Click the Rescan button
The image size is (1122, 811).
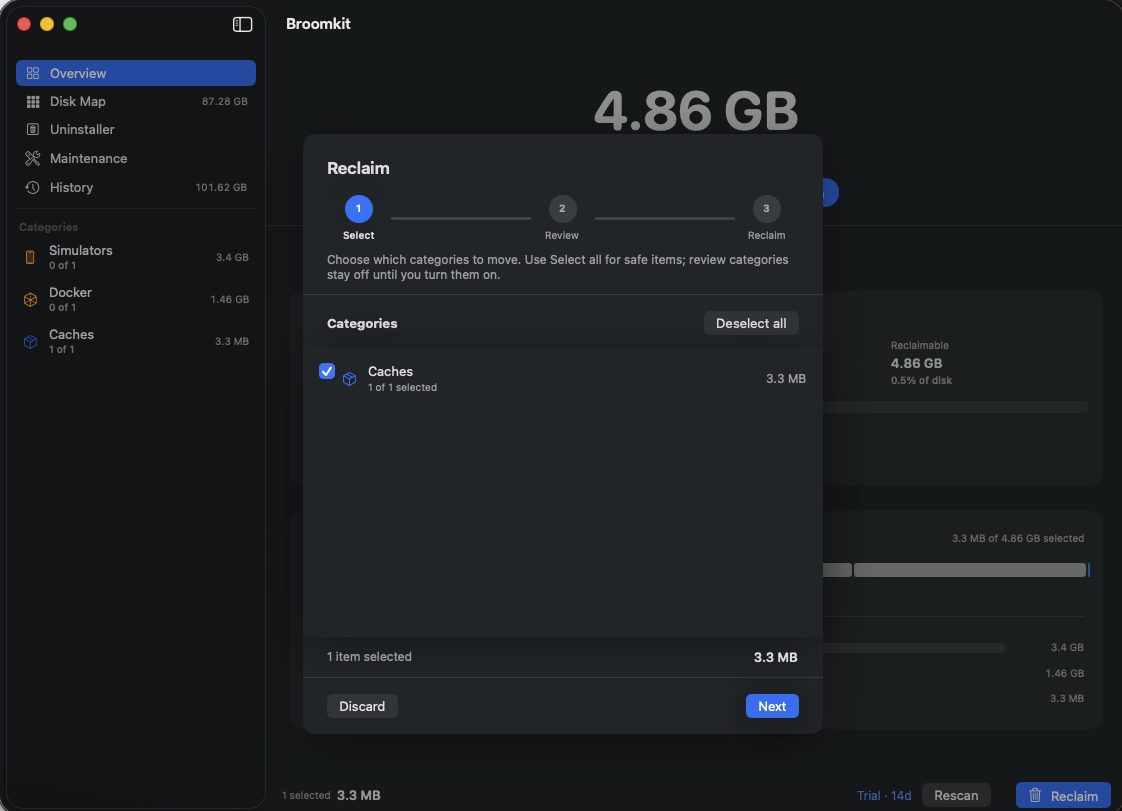coord(956,795)
